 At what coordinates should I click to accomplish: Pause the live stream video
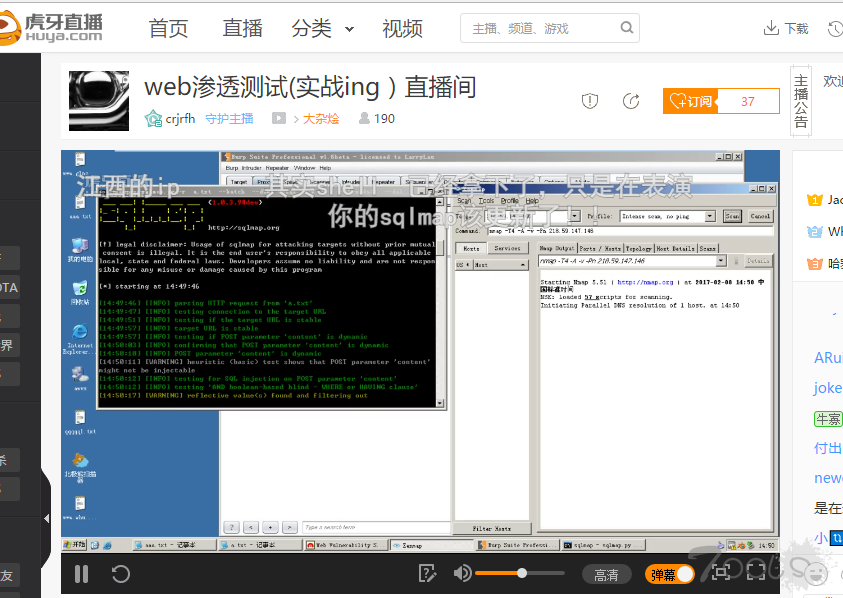click(82, 574)
